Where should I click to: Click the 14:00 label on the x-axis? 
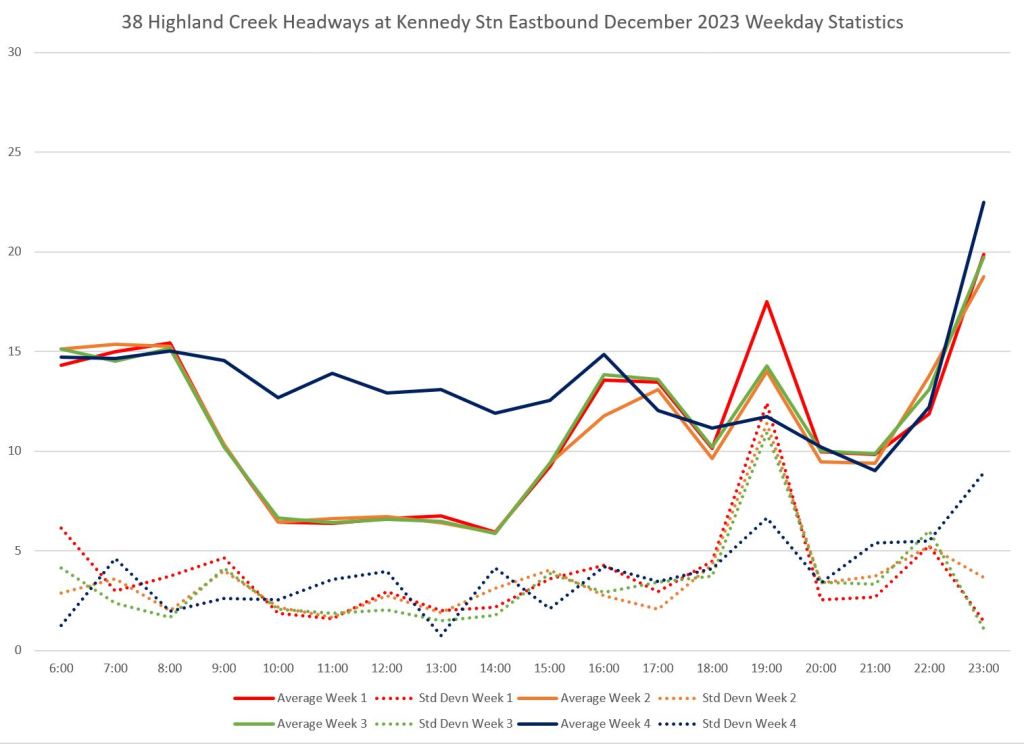[495, 667]
